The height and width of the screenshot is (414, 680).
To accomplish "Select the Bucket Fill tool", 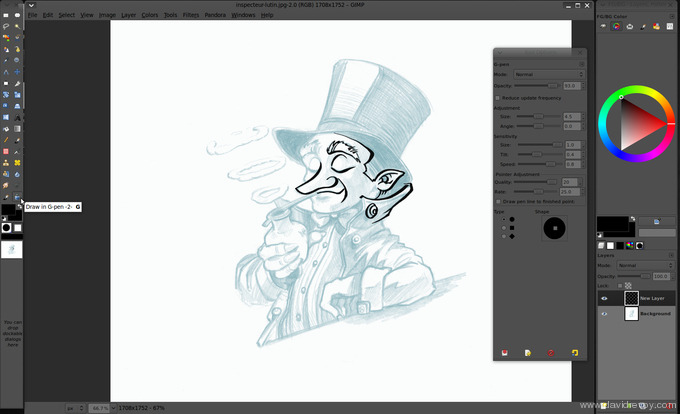I will [x=6, y=129].
